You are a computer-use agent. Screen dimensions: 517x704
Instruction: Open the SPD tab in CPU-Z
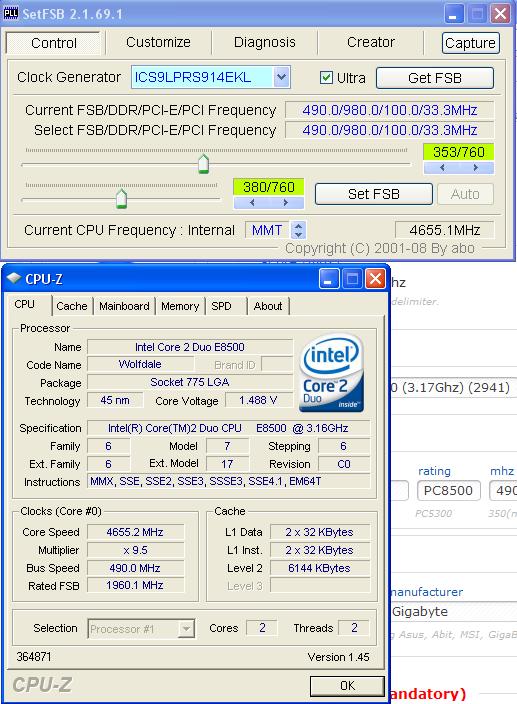[x=221, y=306]
